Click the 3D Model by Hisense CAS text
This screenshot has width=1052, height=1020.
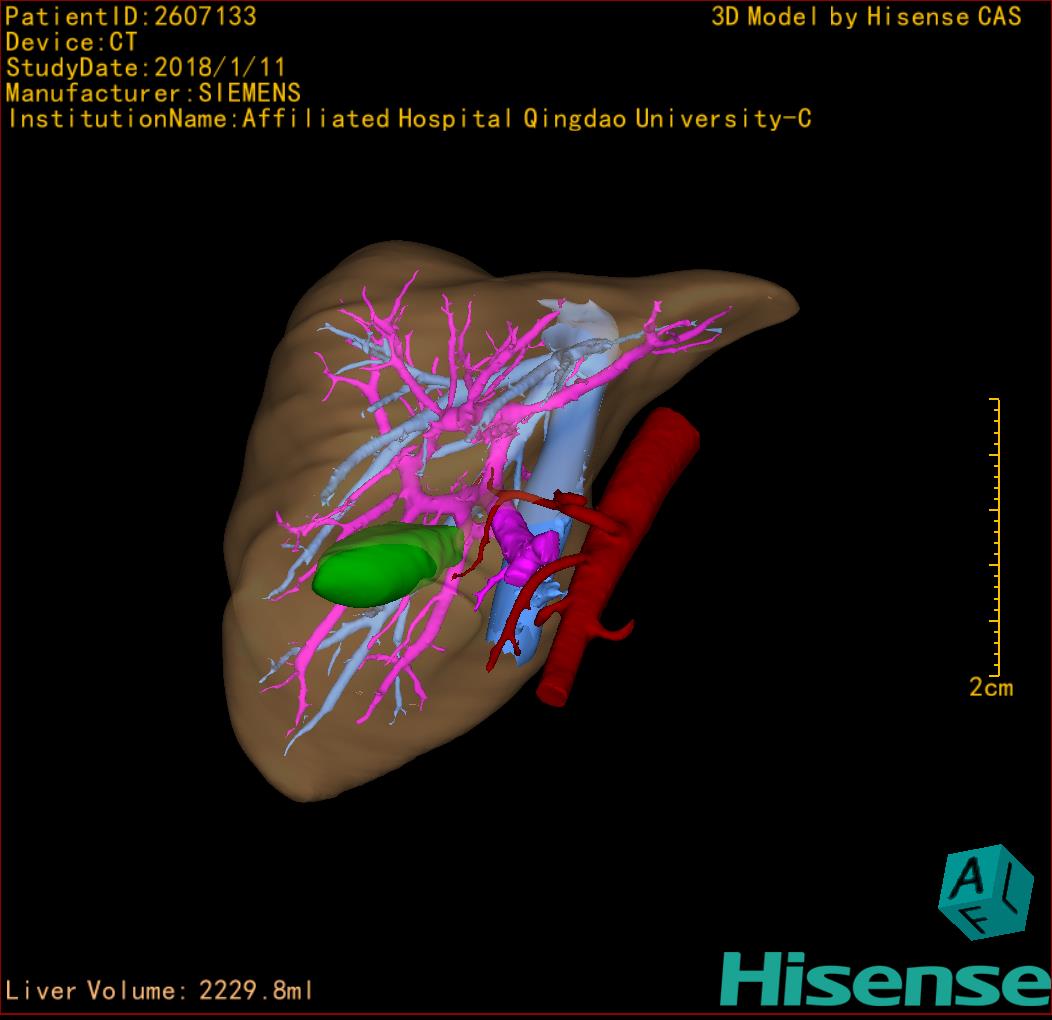tap(866, 16)
